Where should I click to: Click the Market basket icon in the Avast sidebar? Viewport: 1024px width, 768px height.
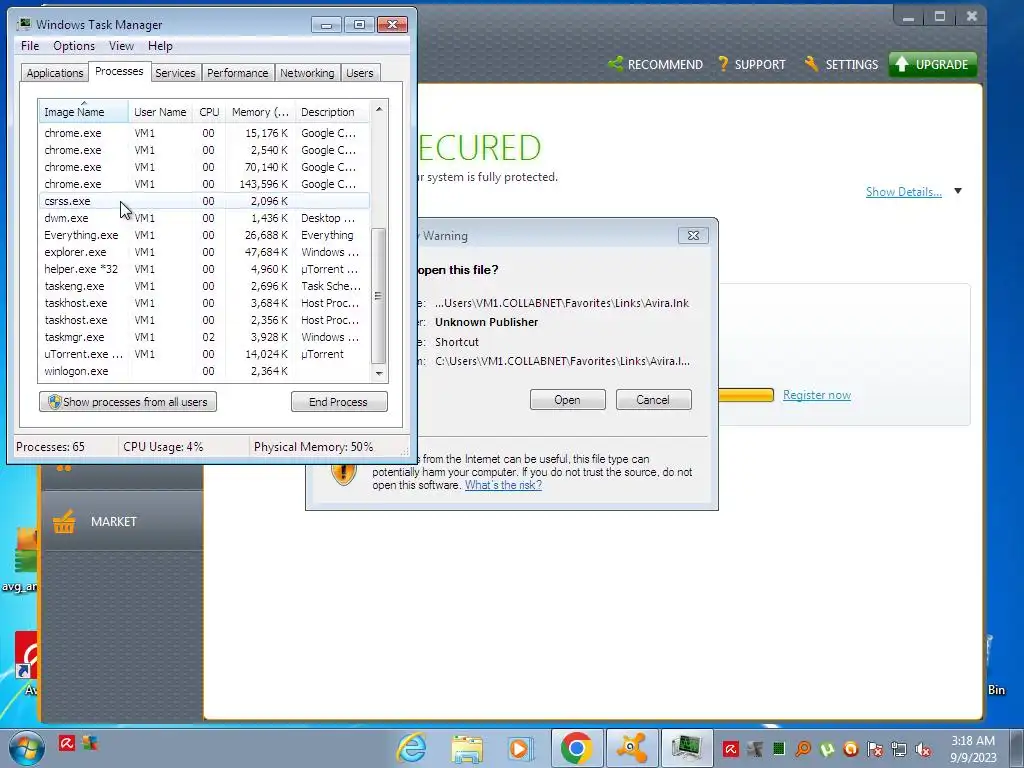(64, 522)
